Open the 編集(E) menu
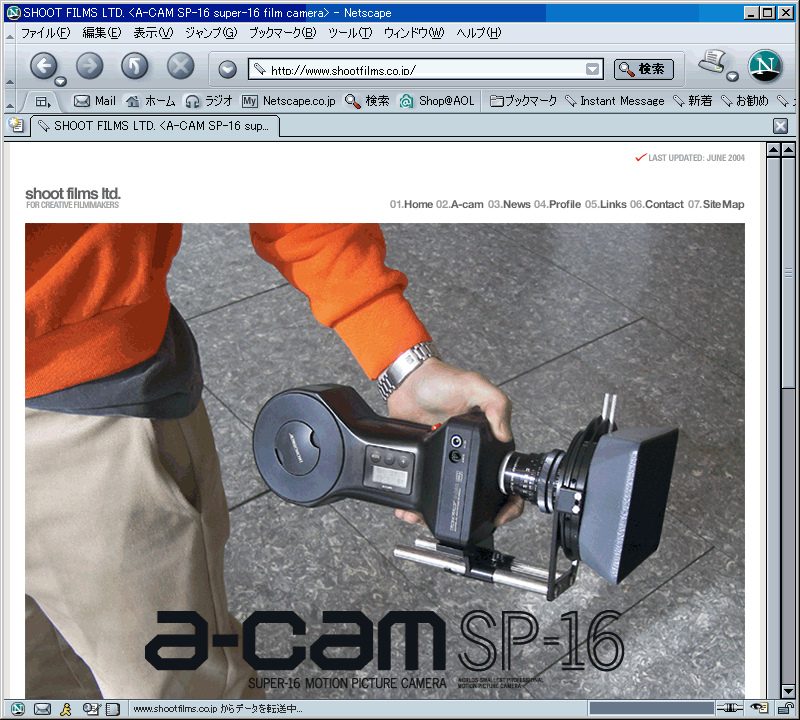The image size is (800, 720). click(102, 33)
